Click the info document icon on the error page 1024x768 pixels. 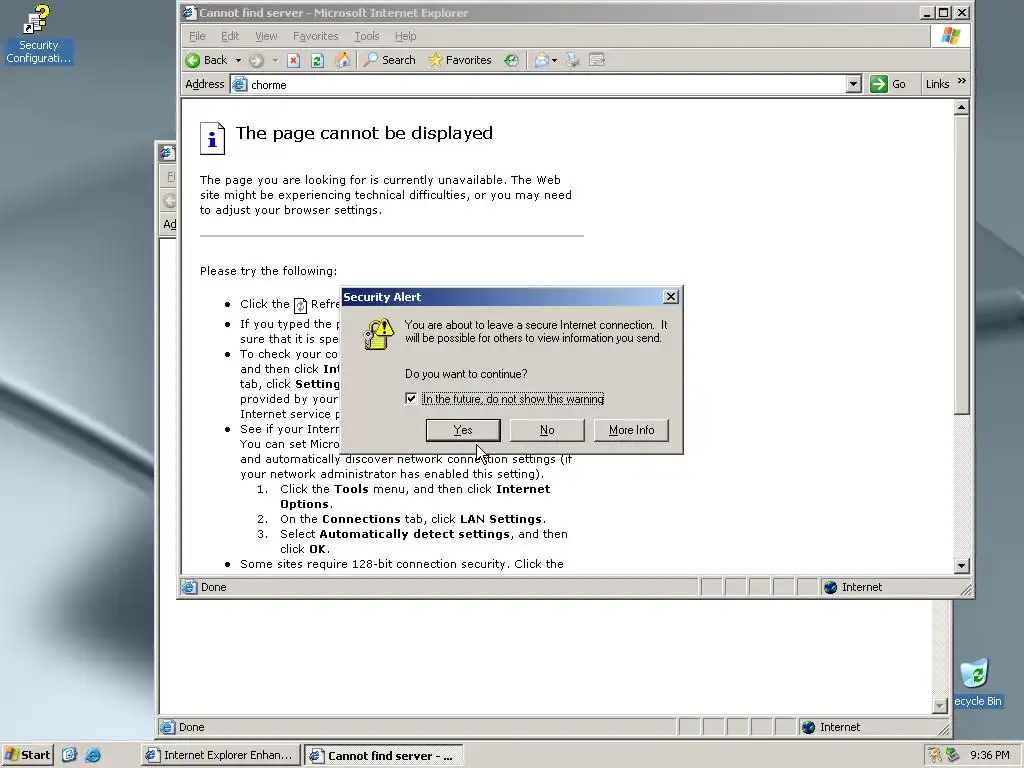click(212, 138)
